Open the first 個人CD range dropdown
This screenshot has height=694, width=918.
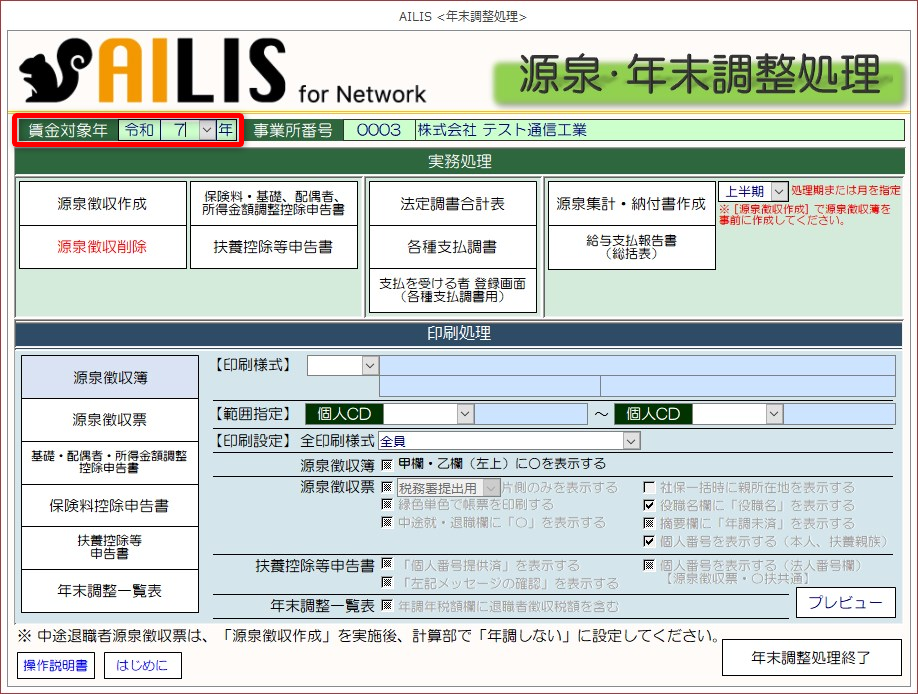tap(465, 414)
